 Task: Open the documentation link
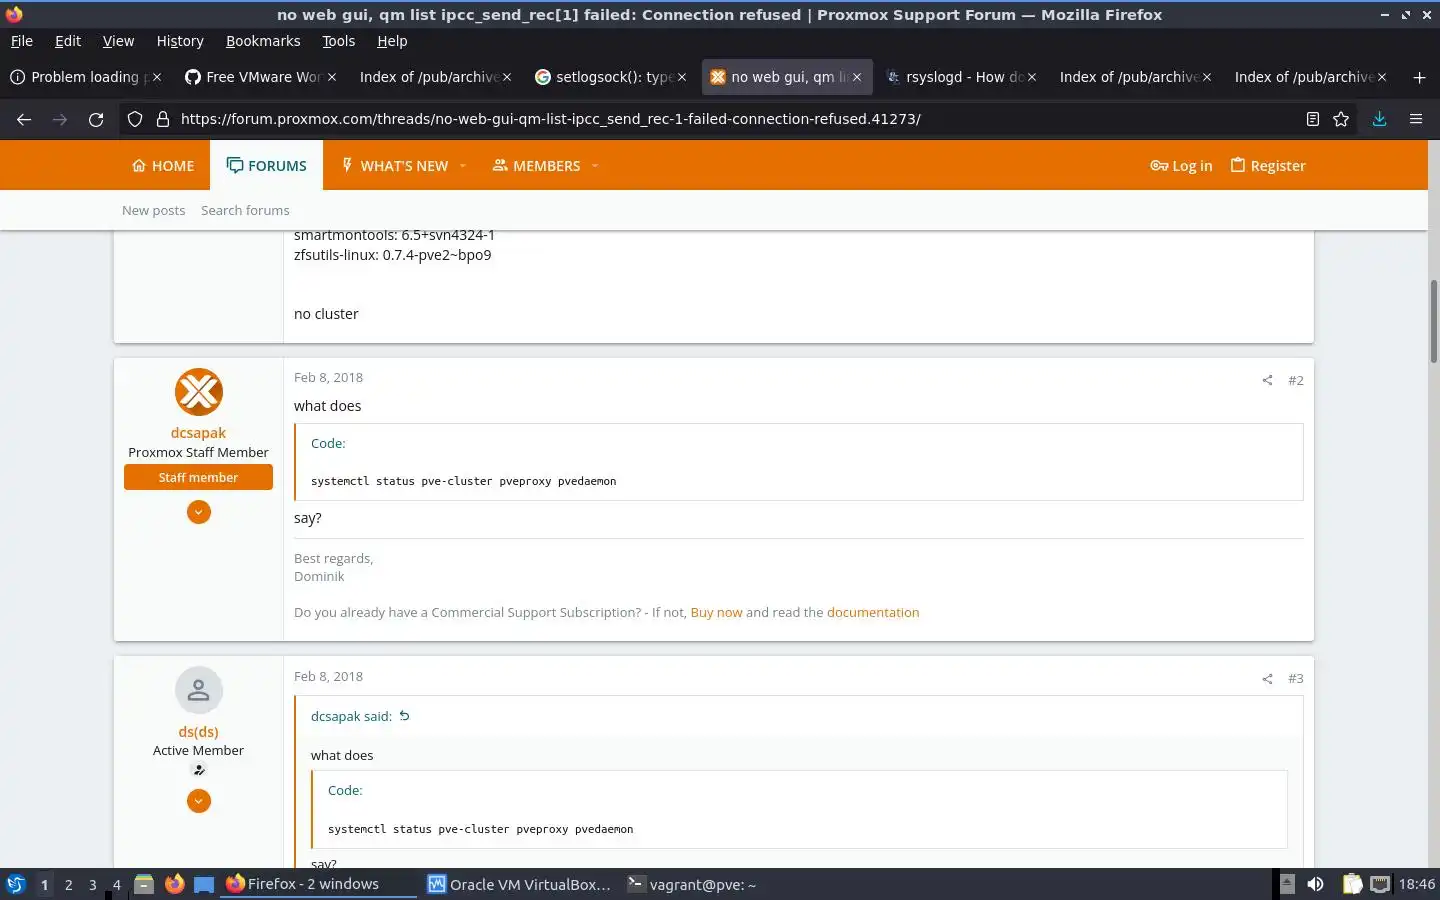pyautogui.click(x=873, y=613)
